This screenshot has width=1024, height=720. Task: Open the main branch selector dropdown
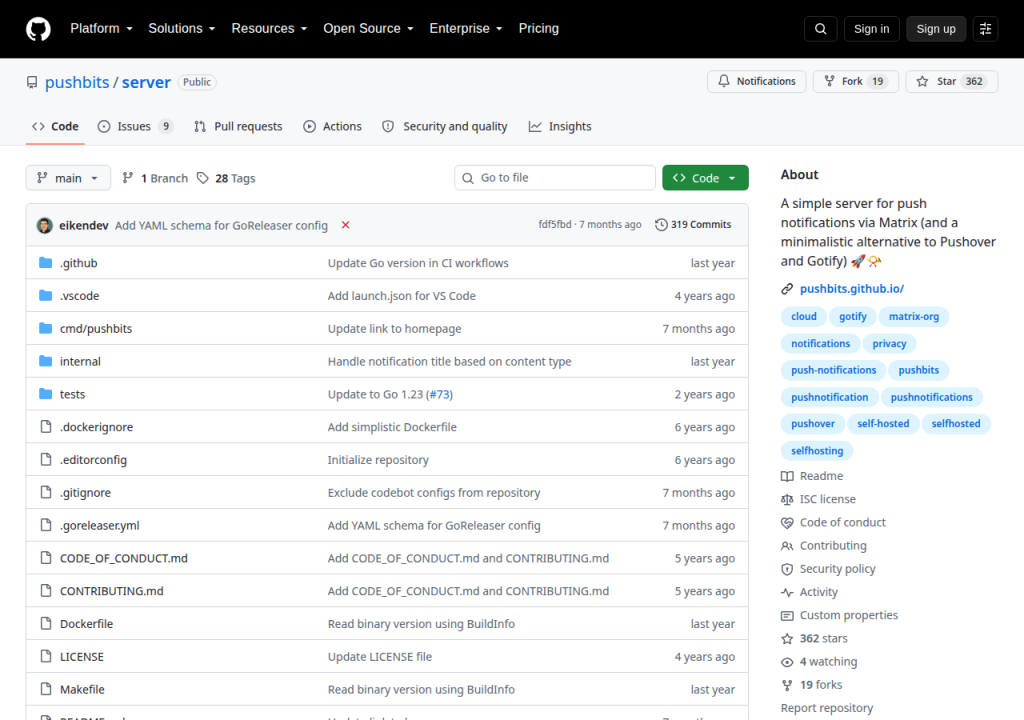(68, 178)
